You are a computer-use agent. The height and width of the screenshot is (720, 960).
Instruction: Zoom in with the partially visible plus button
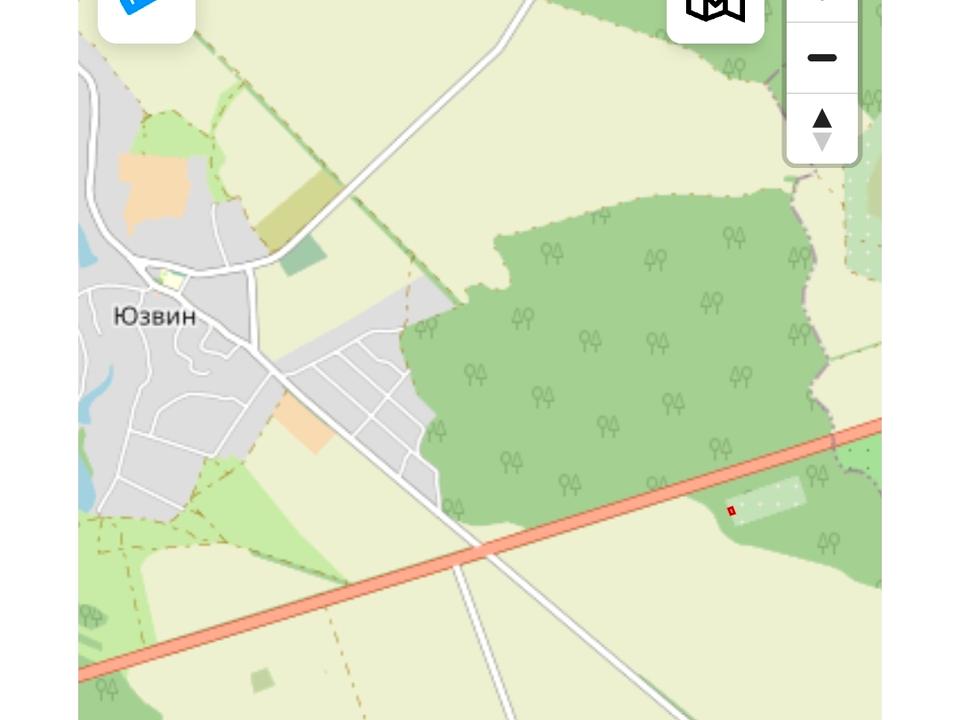[822, 9]
